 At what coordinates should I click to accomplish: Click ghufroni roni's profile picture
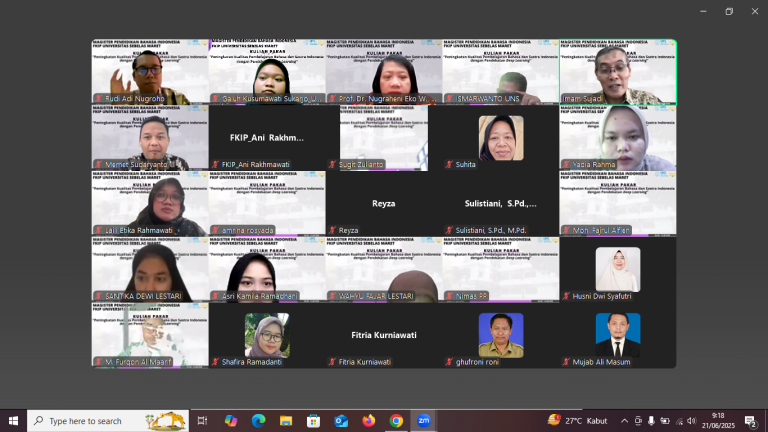click(501, 335)
